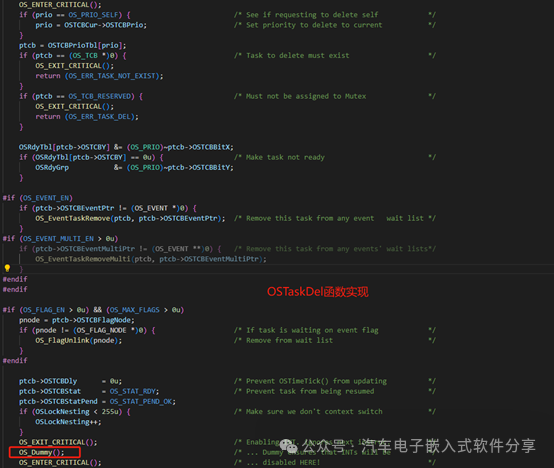Click the OS_FlagUnlink(pnode) function call
This screenshot has width=554, height=468.
tap(78, 340)
